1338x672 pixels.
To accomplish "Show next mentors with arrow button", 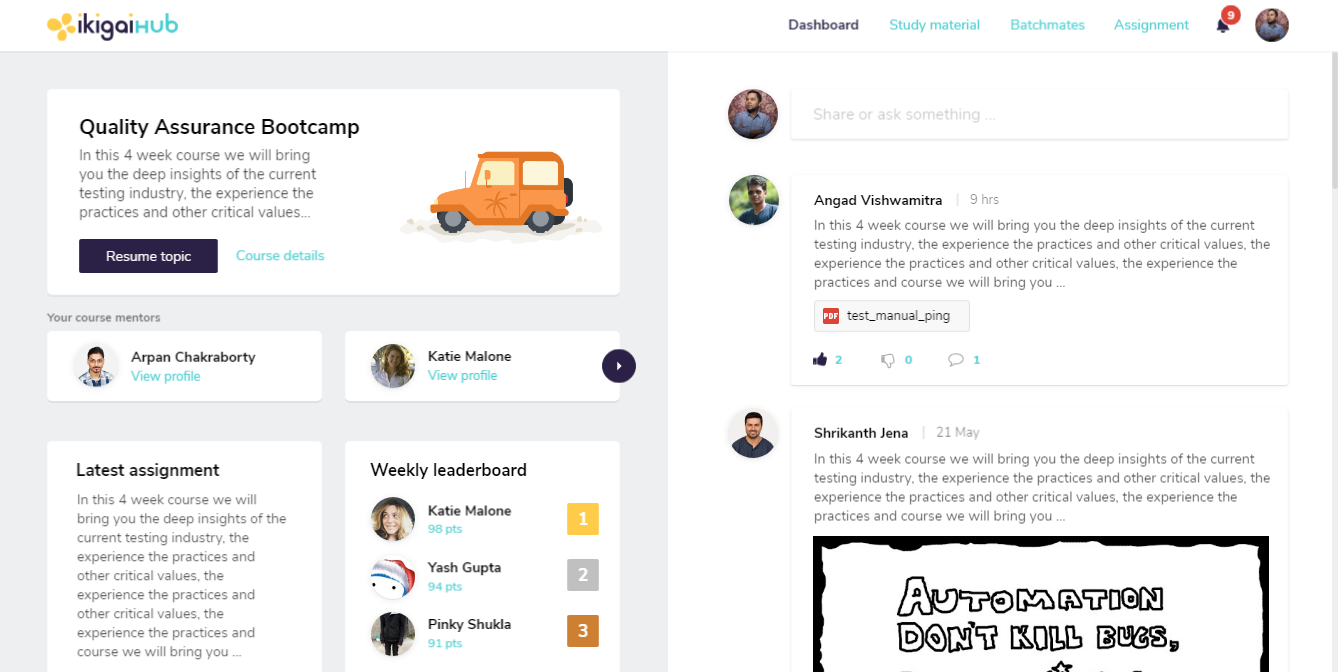I will pyautogui.click(x=619, y=366).
